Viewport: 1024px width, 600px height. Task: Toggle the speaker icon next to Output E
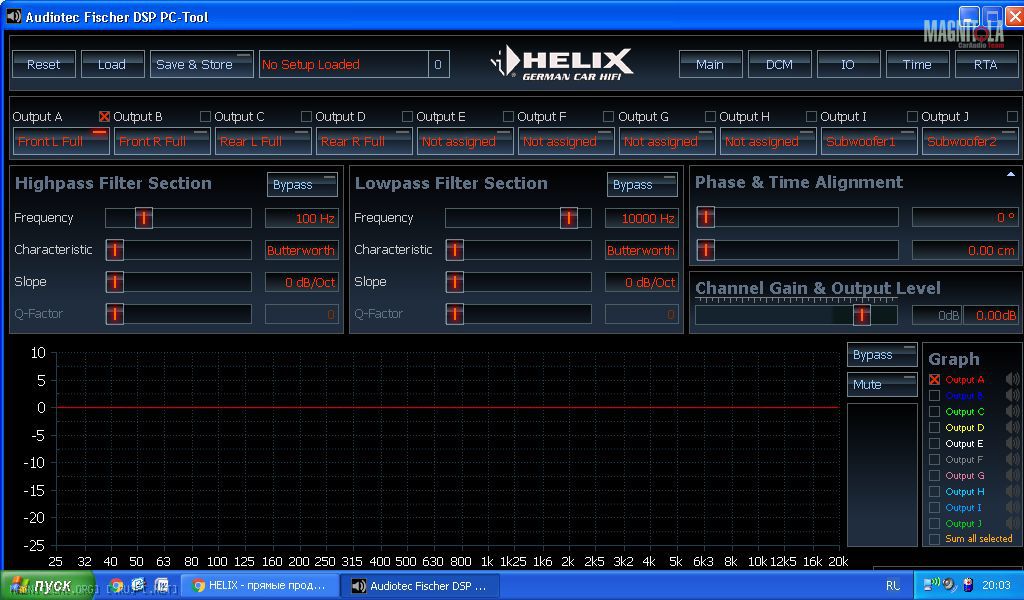(x=1012, y=444)
